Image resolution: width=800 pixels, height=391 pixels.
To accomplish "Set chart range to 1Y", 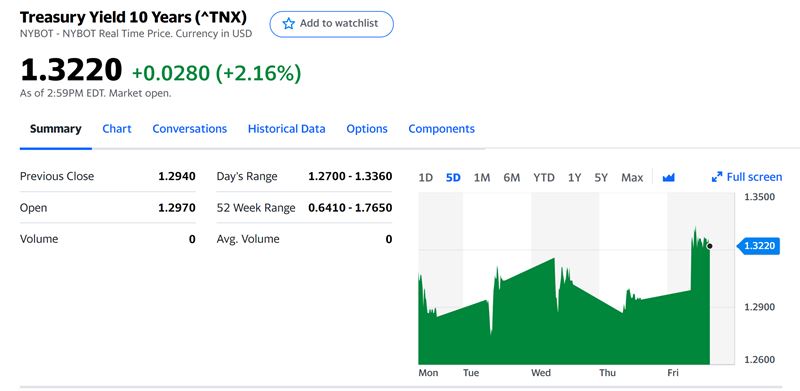I will coord(574,178).
